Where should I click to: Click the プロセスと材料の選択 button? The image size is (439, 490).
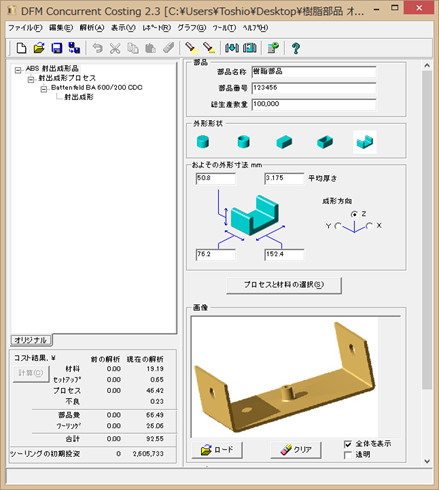pyautogui.click(x=284, y=285)
